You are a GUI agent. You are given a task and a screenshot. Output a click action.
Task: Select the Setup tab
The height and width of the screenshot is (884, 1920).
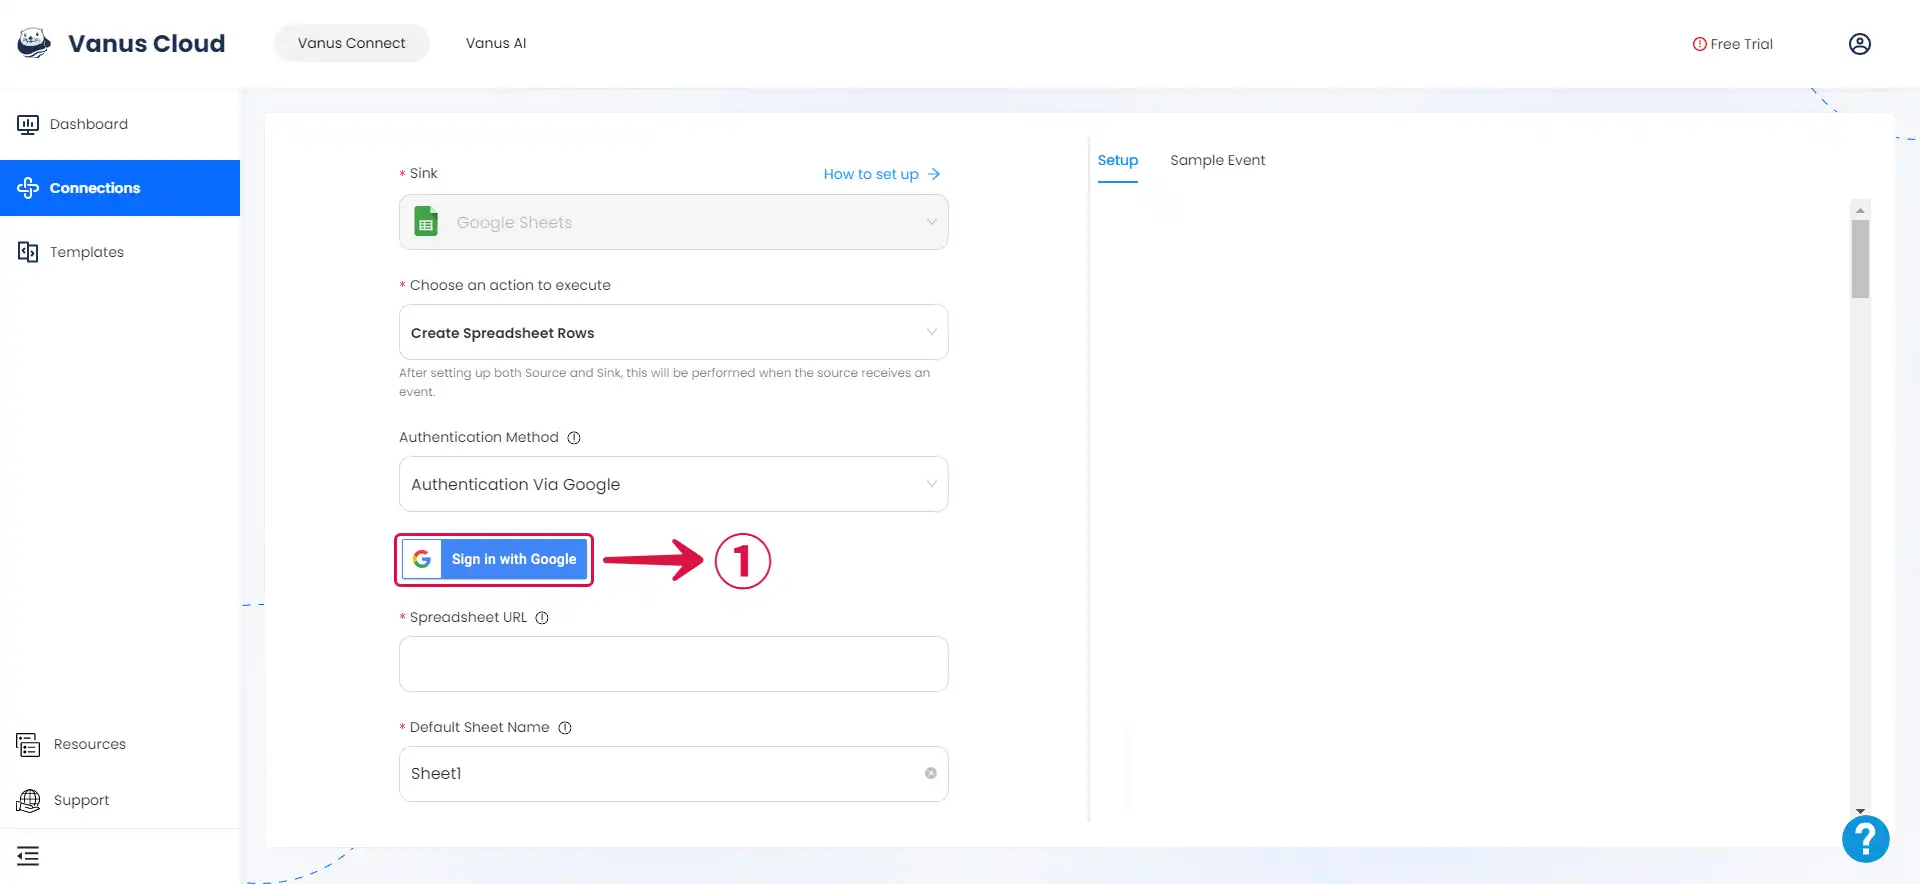(1118, 161)
